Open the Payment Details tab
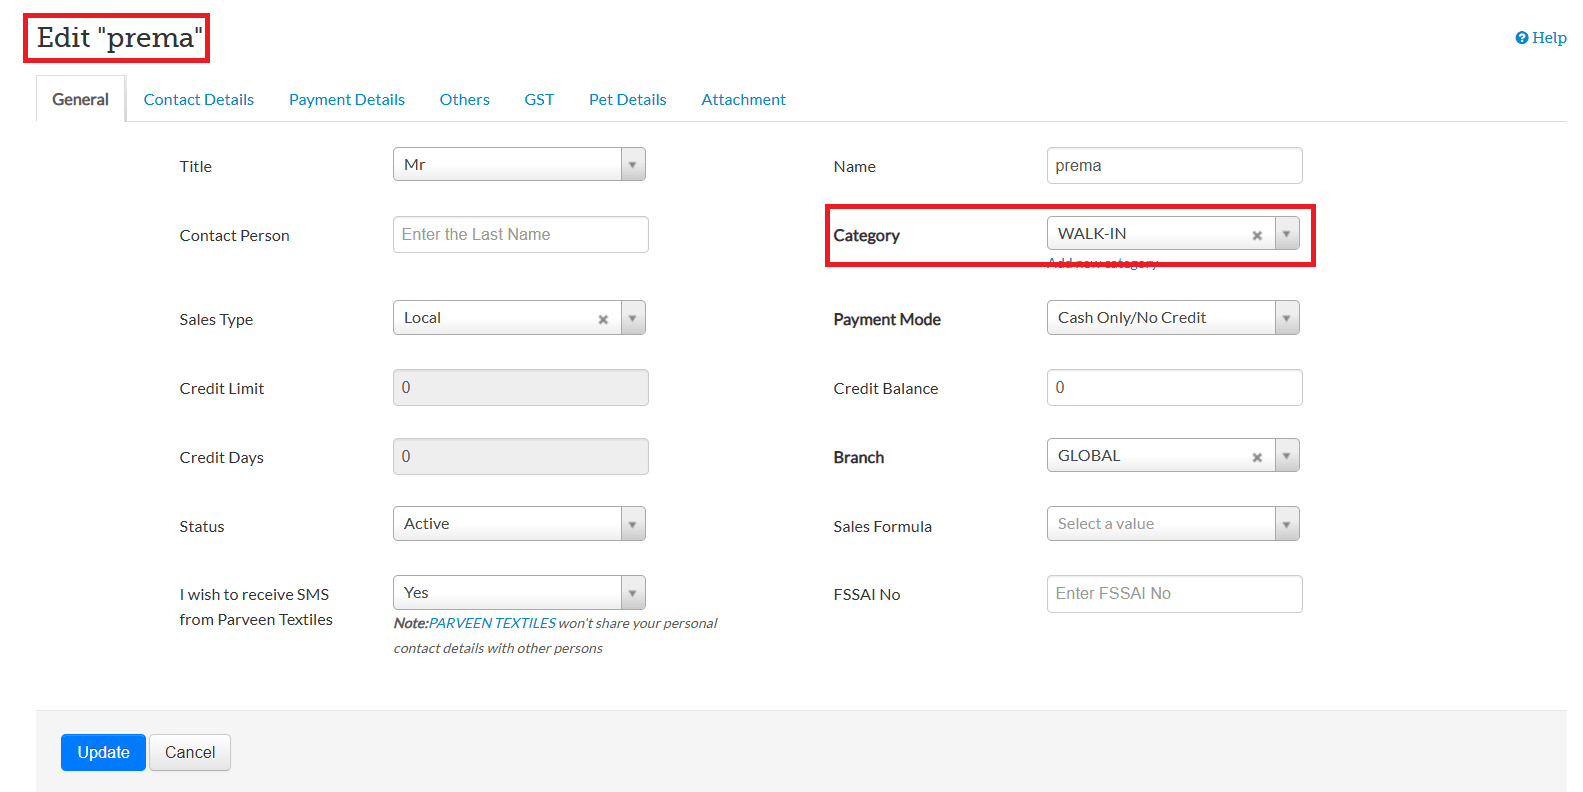The width and height of the screenshot is (1583, 792). (x=346, y=100)
